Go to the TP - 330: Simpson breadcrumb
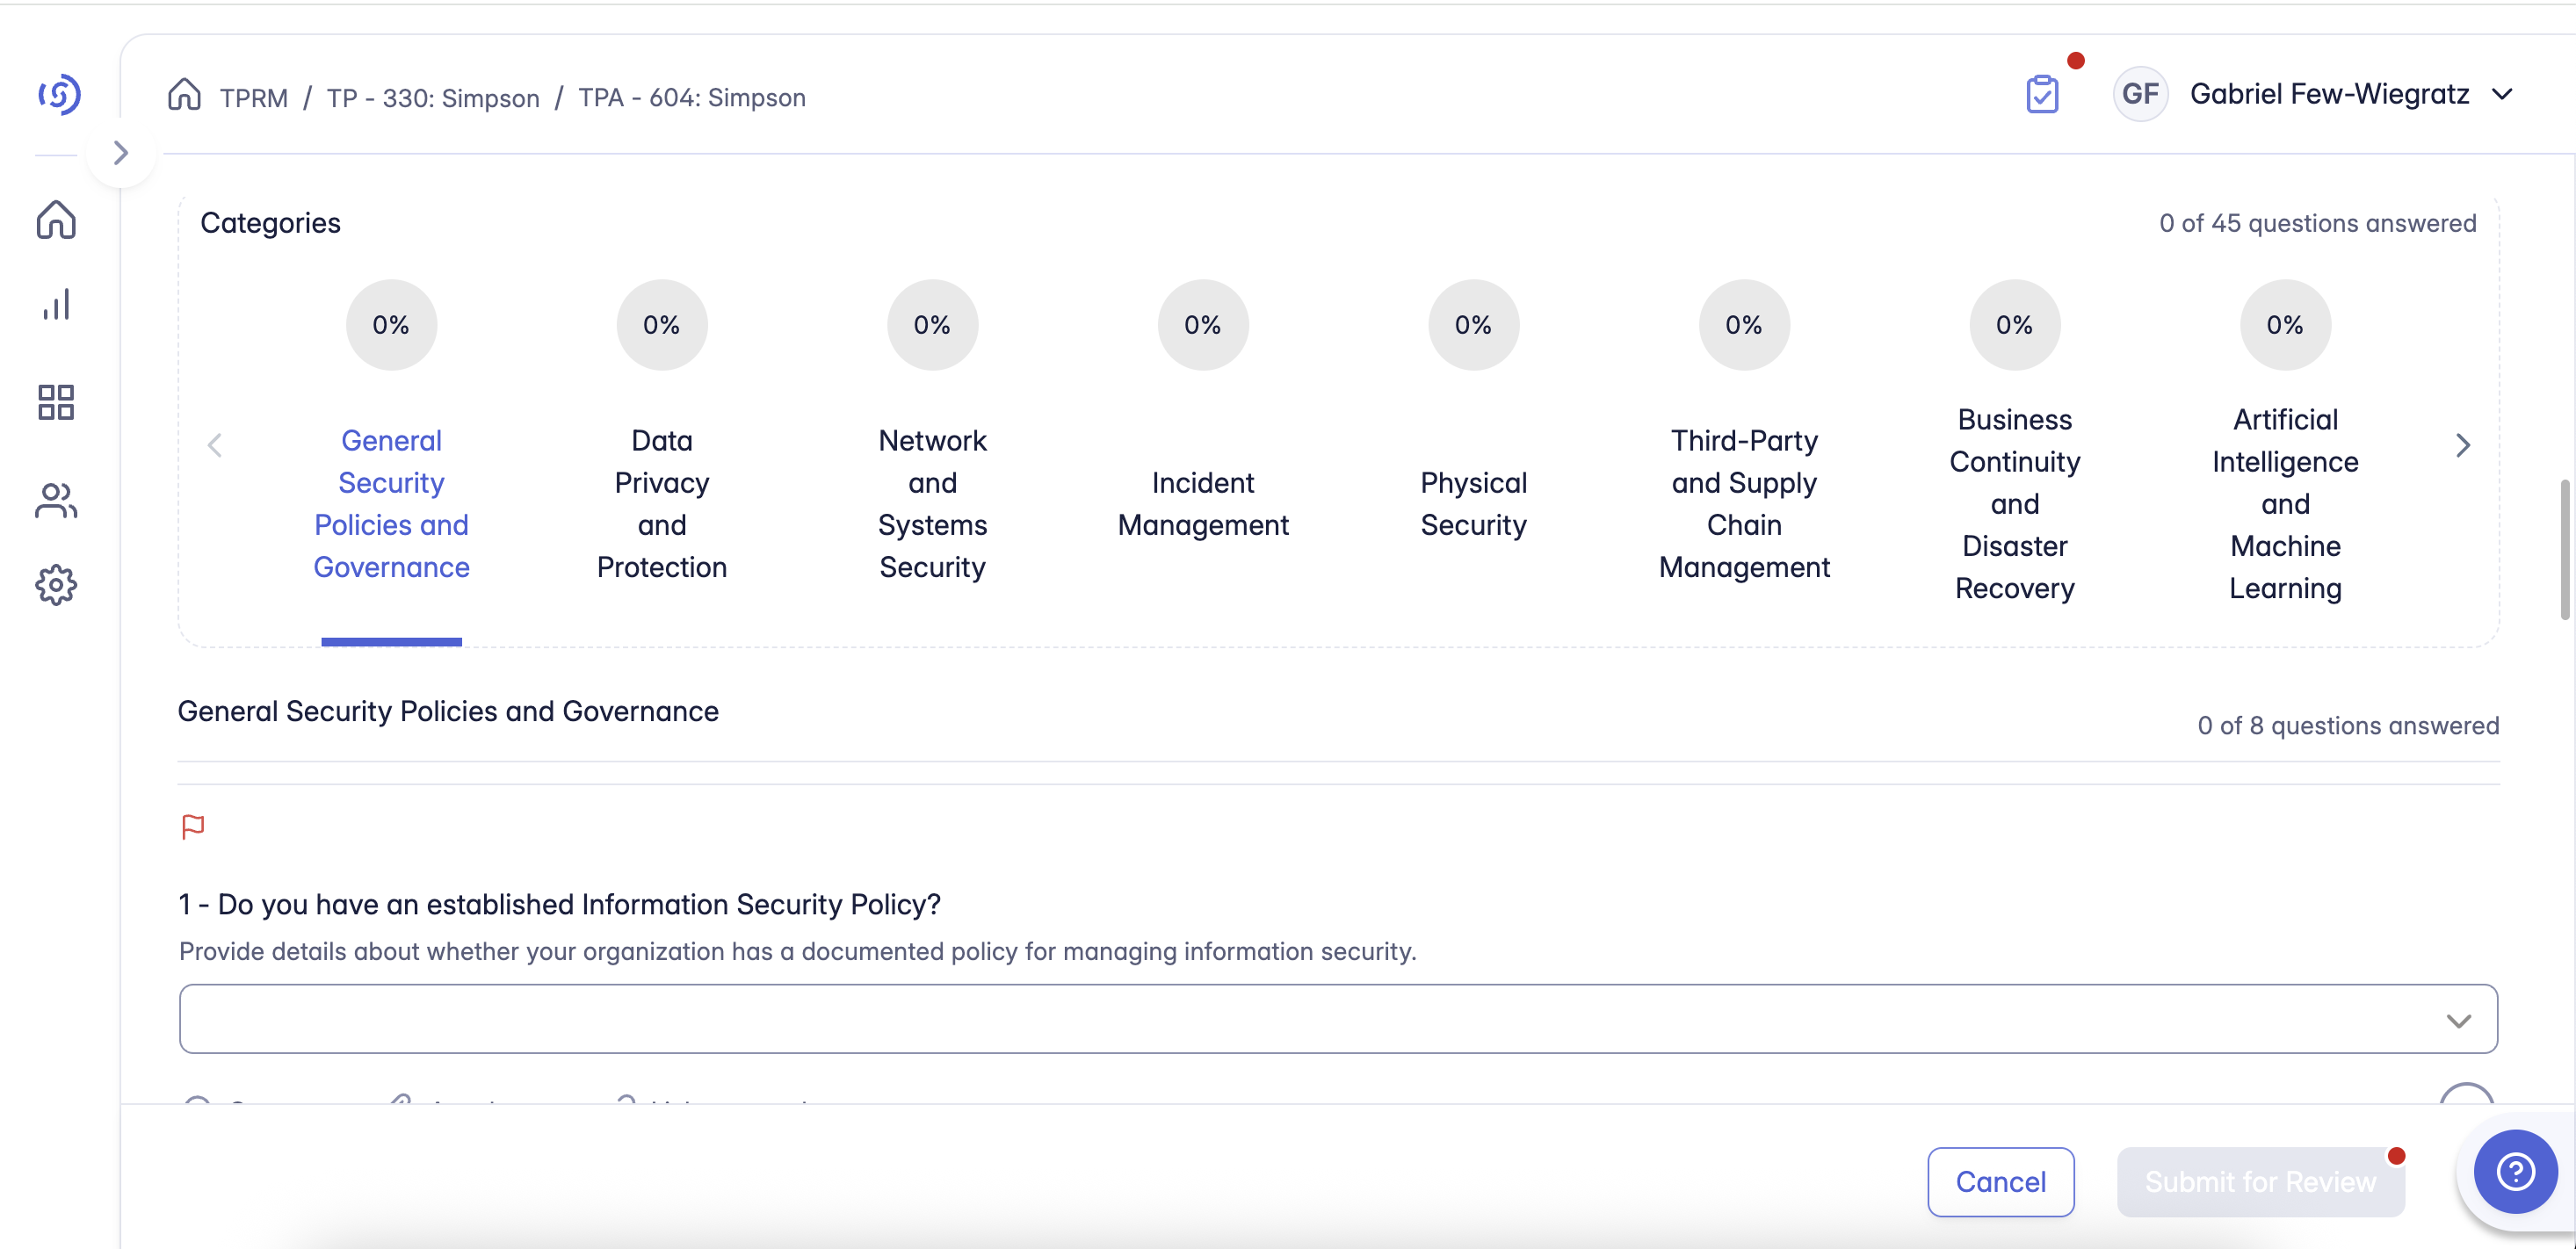This screenshot has height=1249, width=2576. (433, 98)
